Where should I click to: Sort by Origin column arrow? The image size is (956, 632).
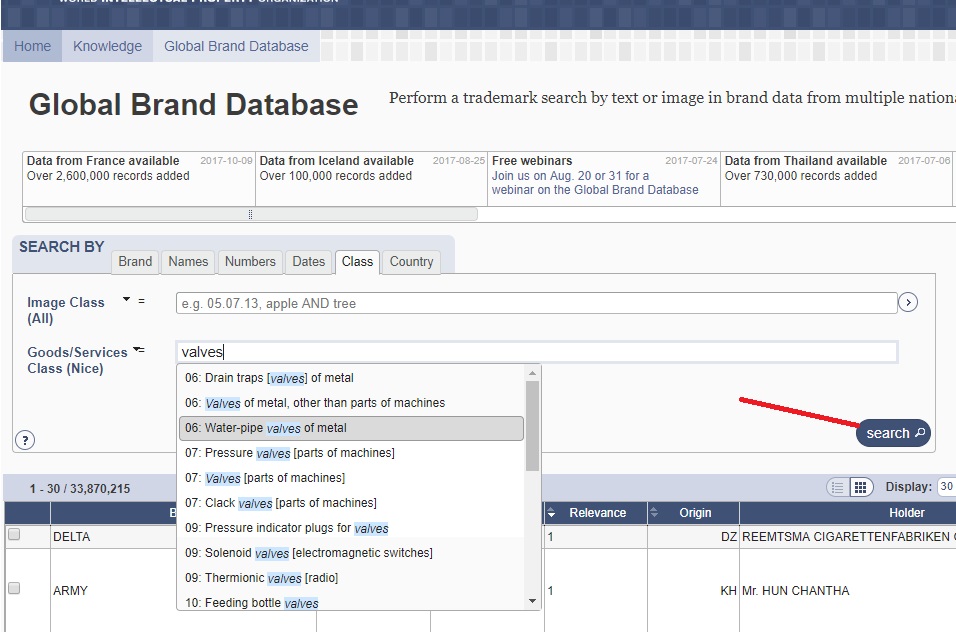click(655, 513)
